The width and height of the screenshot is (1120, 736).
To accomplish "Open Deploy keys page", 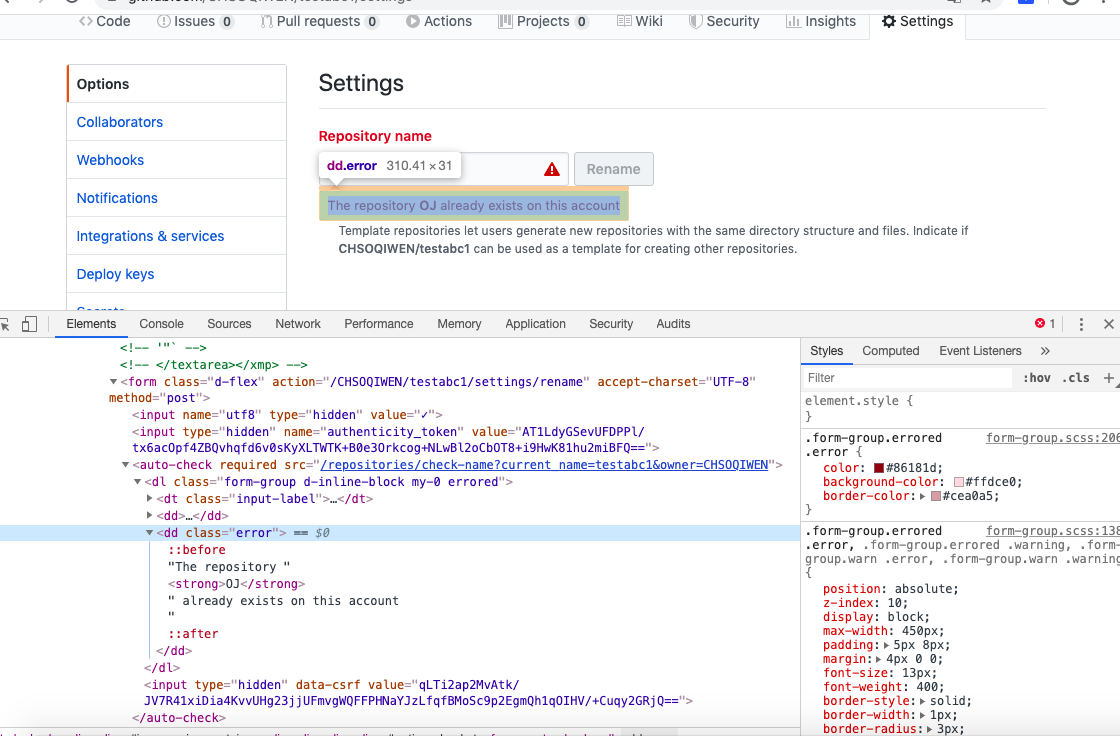I will point(115,274).
